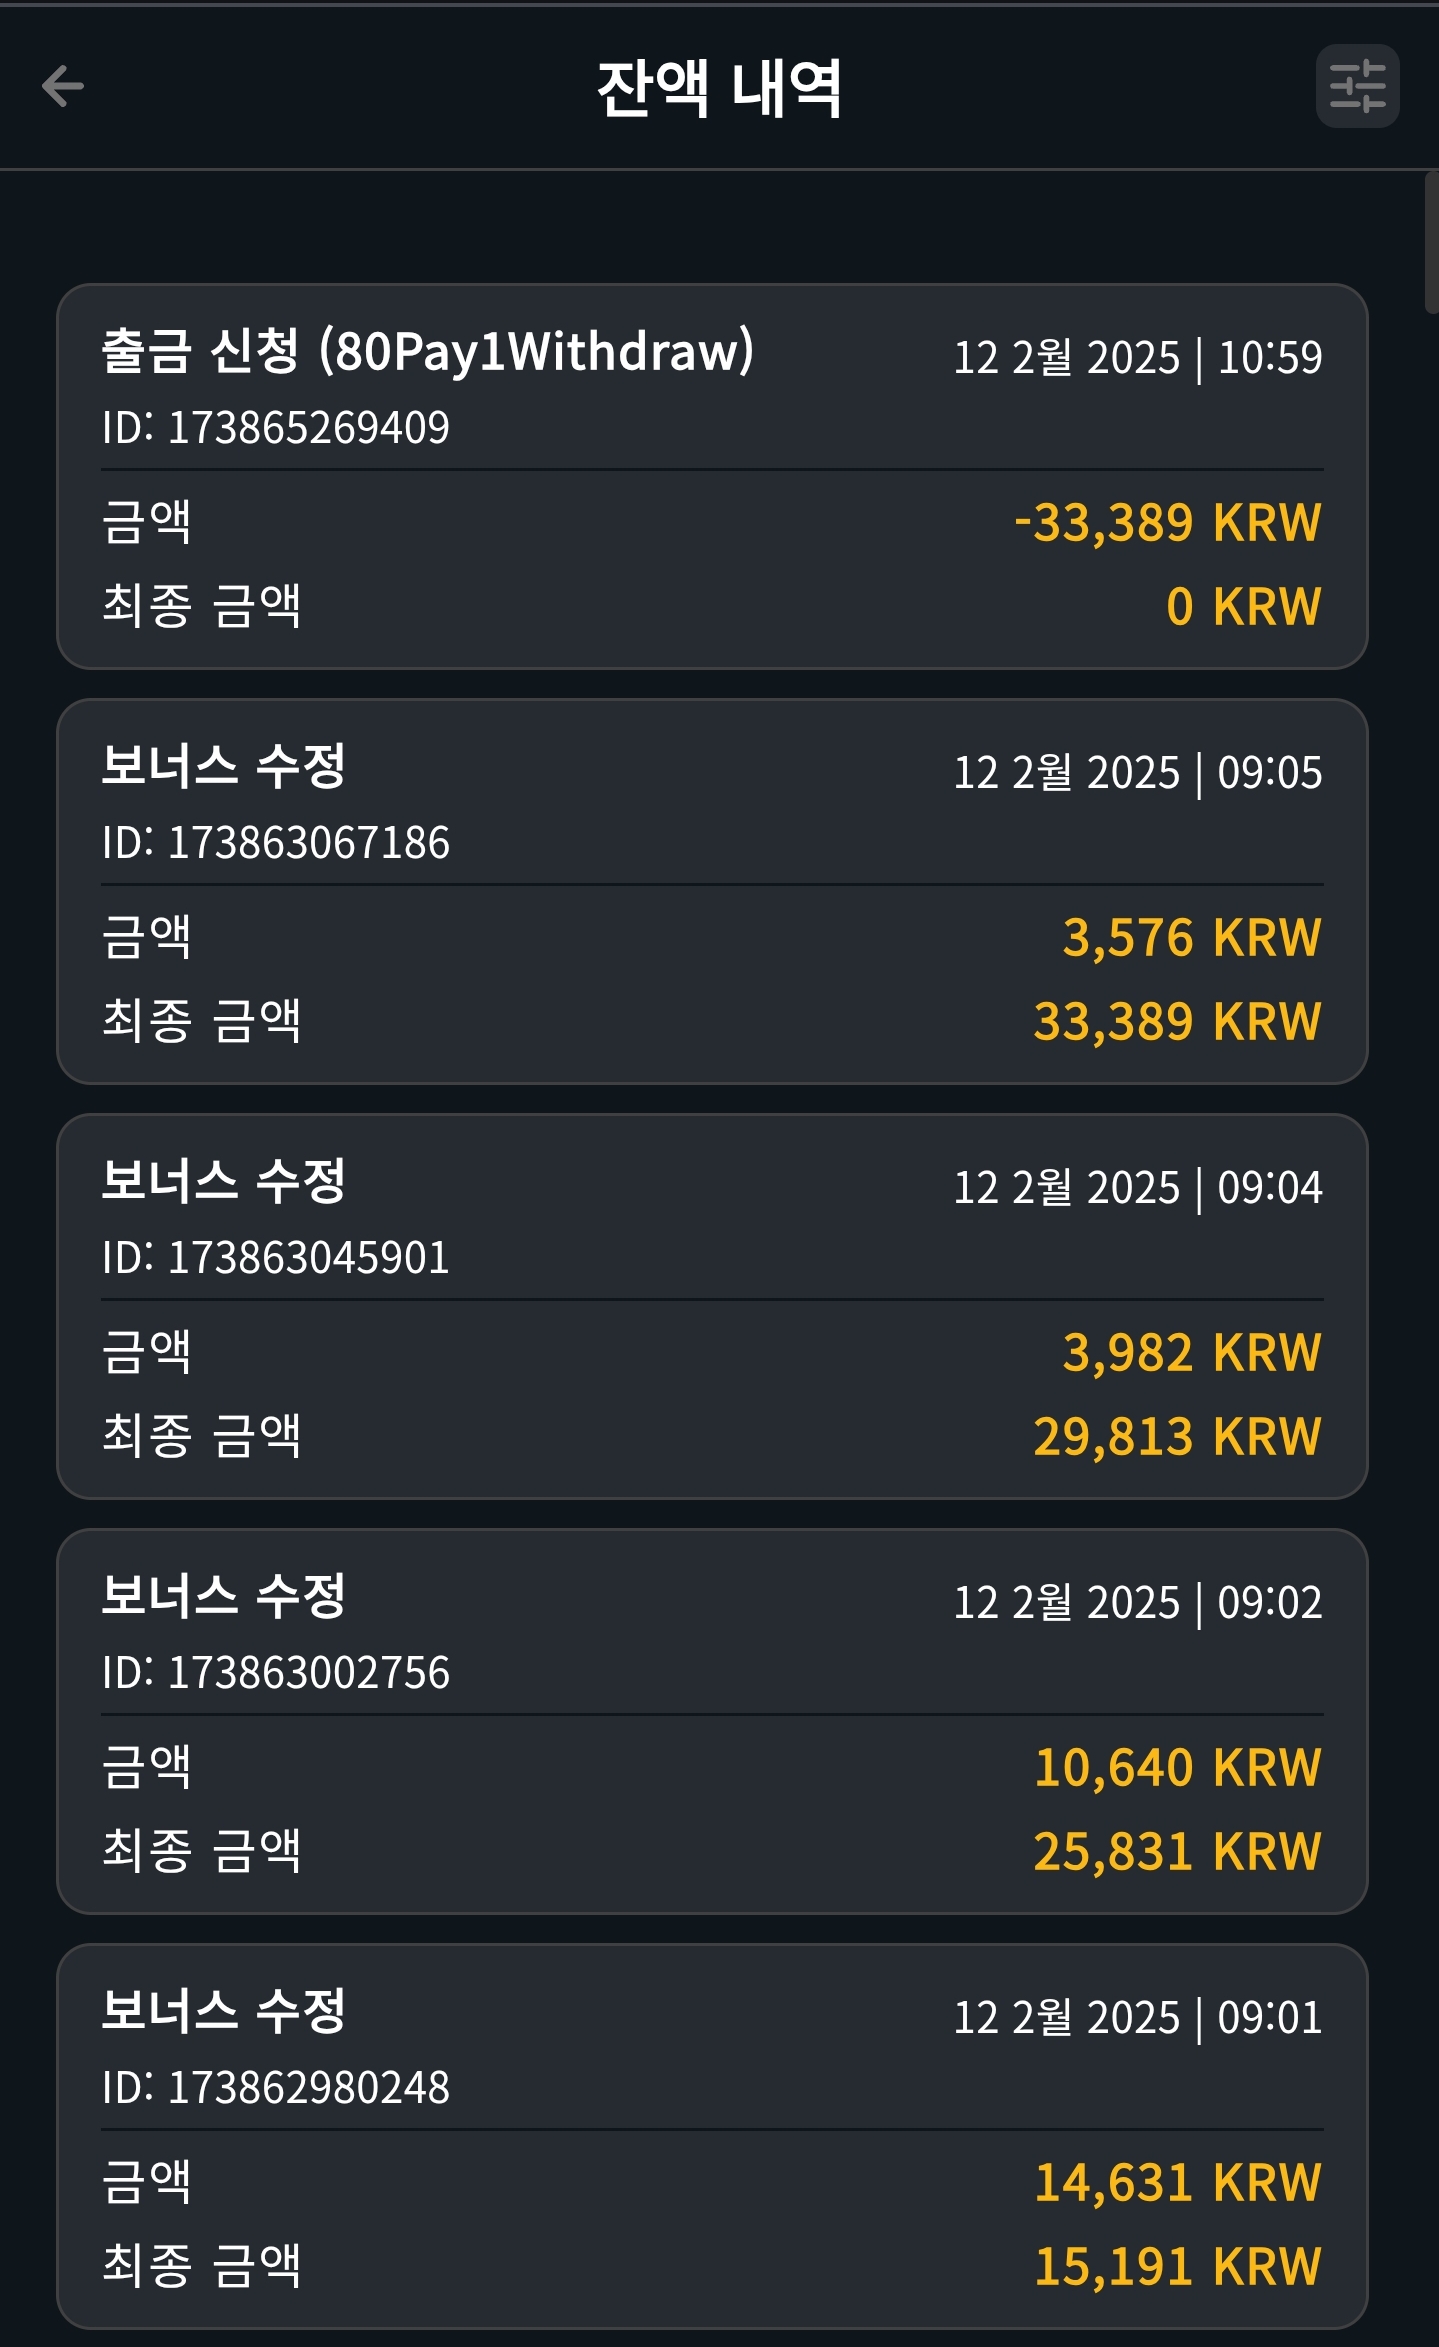
Task: Click the 14,631 KRW bonus amount
Action: [x=1178, y=2182]
